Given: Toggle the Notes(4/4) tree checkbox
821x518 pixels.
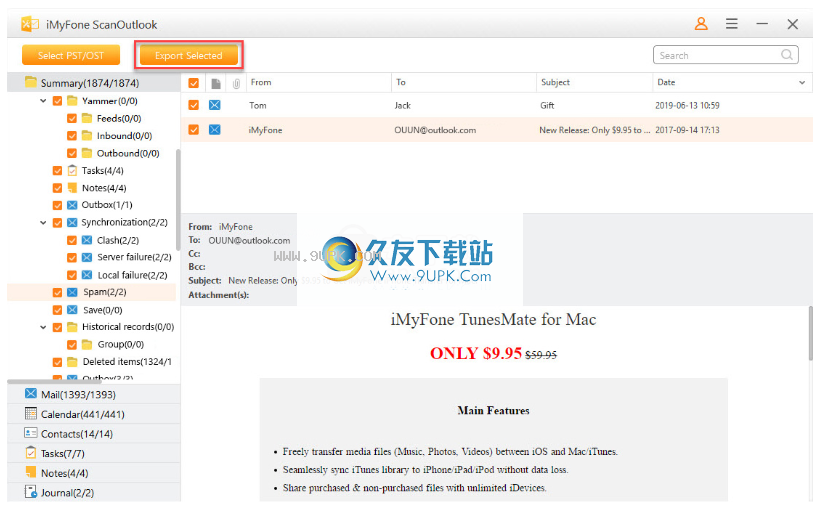Looking at the screenshot, I should tap(58, 188).
